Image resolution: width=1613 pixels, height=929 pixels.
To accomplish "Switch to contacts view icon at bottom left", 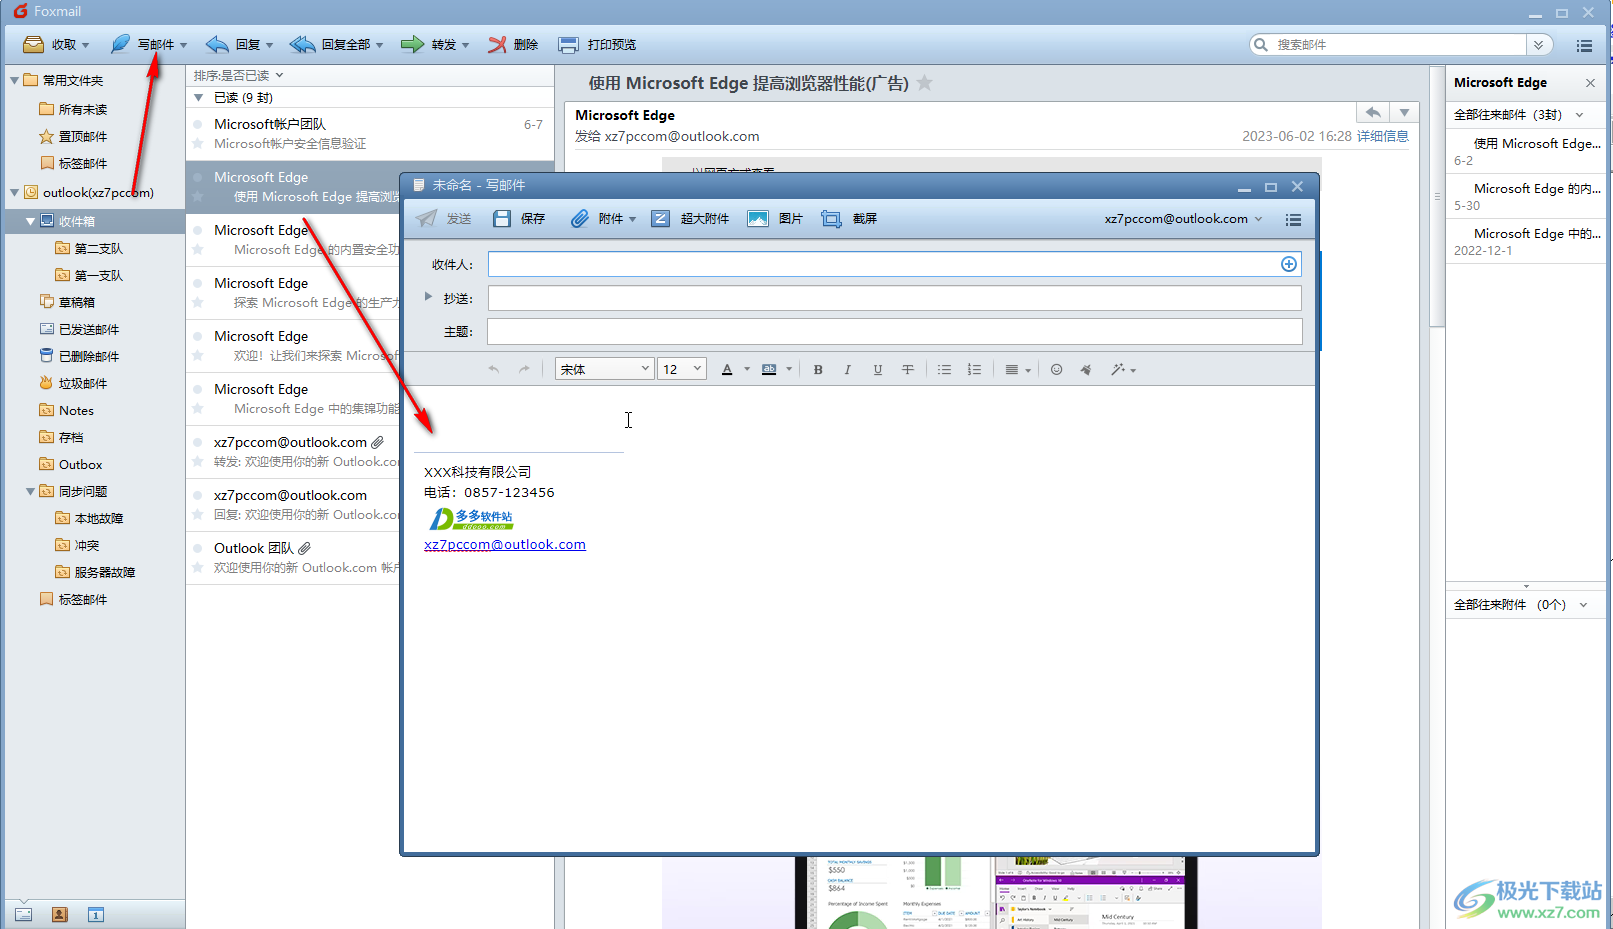I will pos(60,914).
